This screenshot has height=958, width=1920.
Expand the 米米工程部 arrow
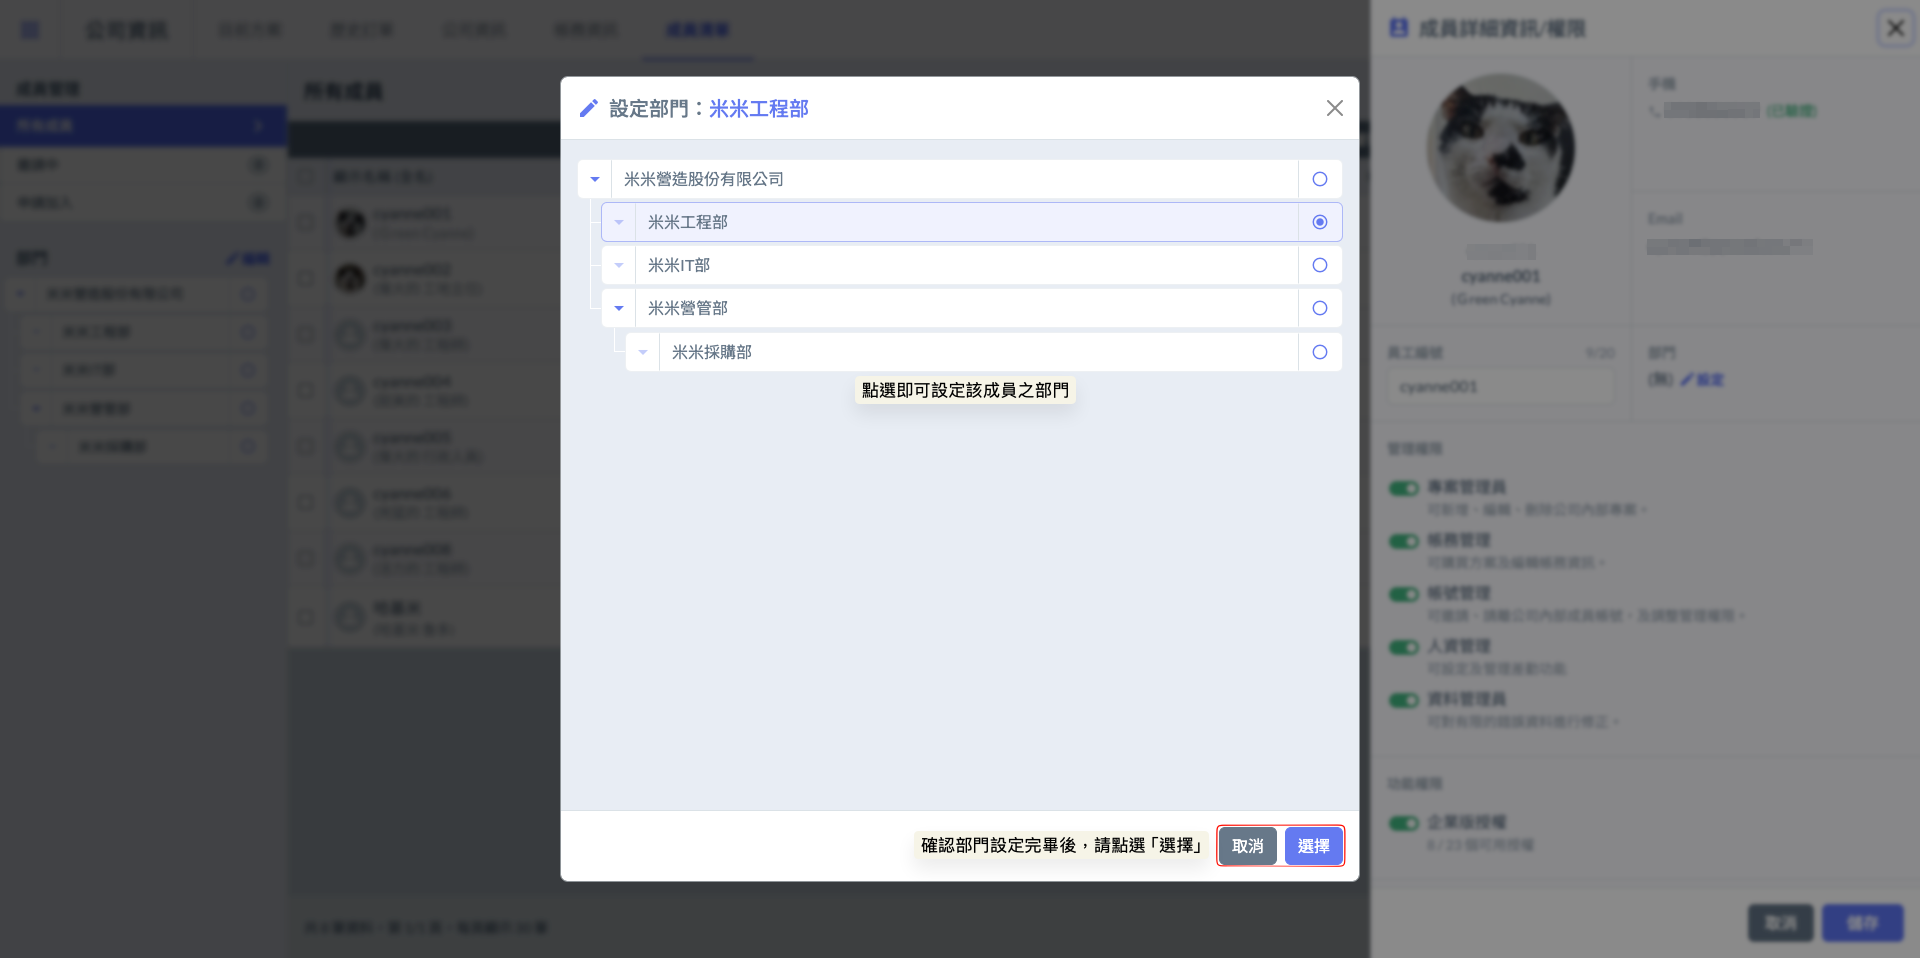click(x=619, y=222)
